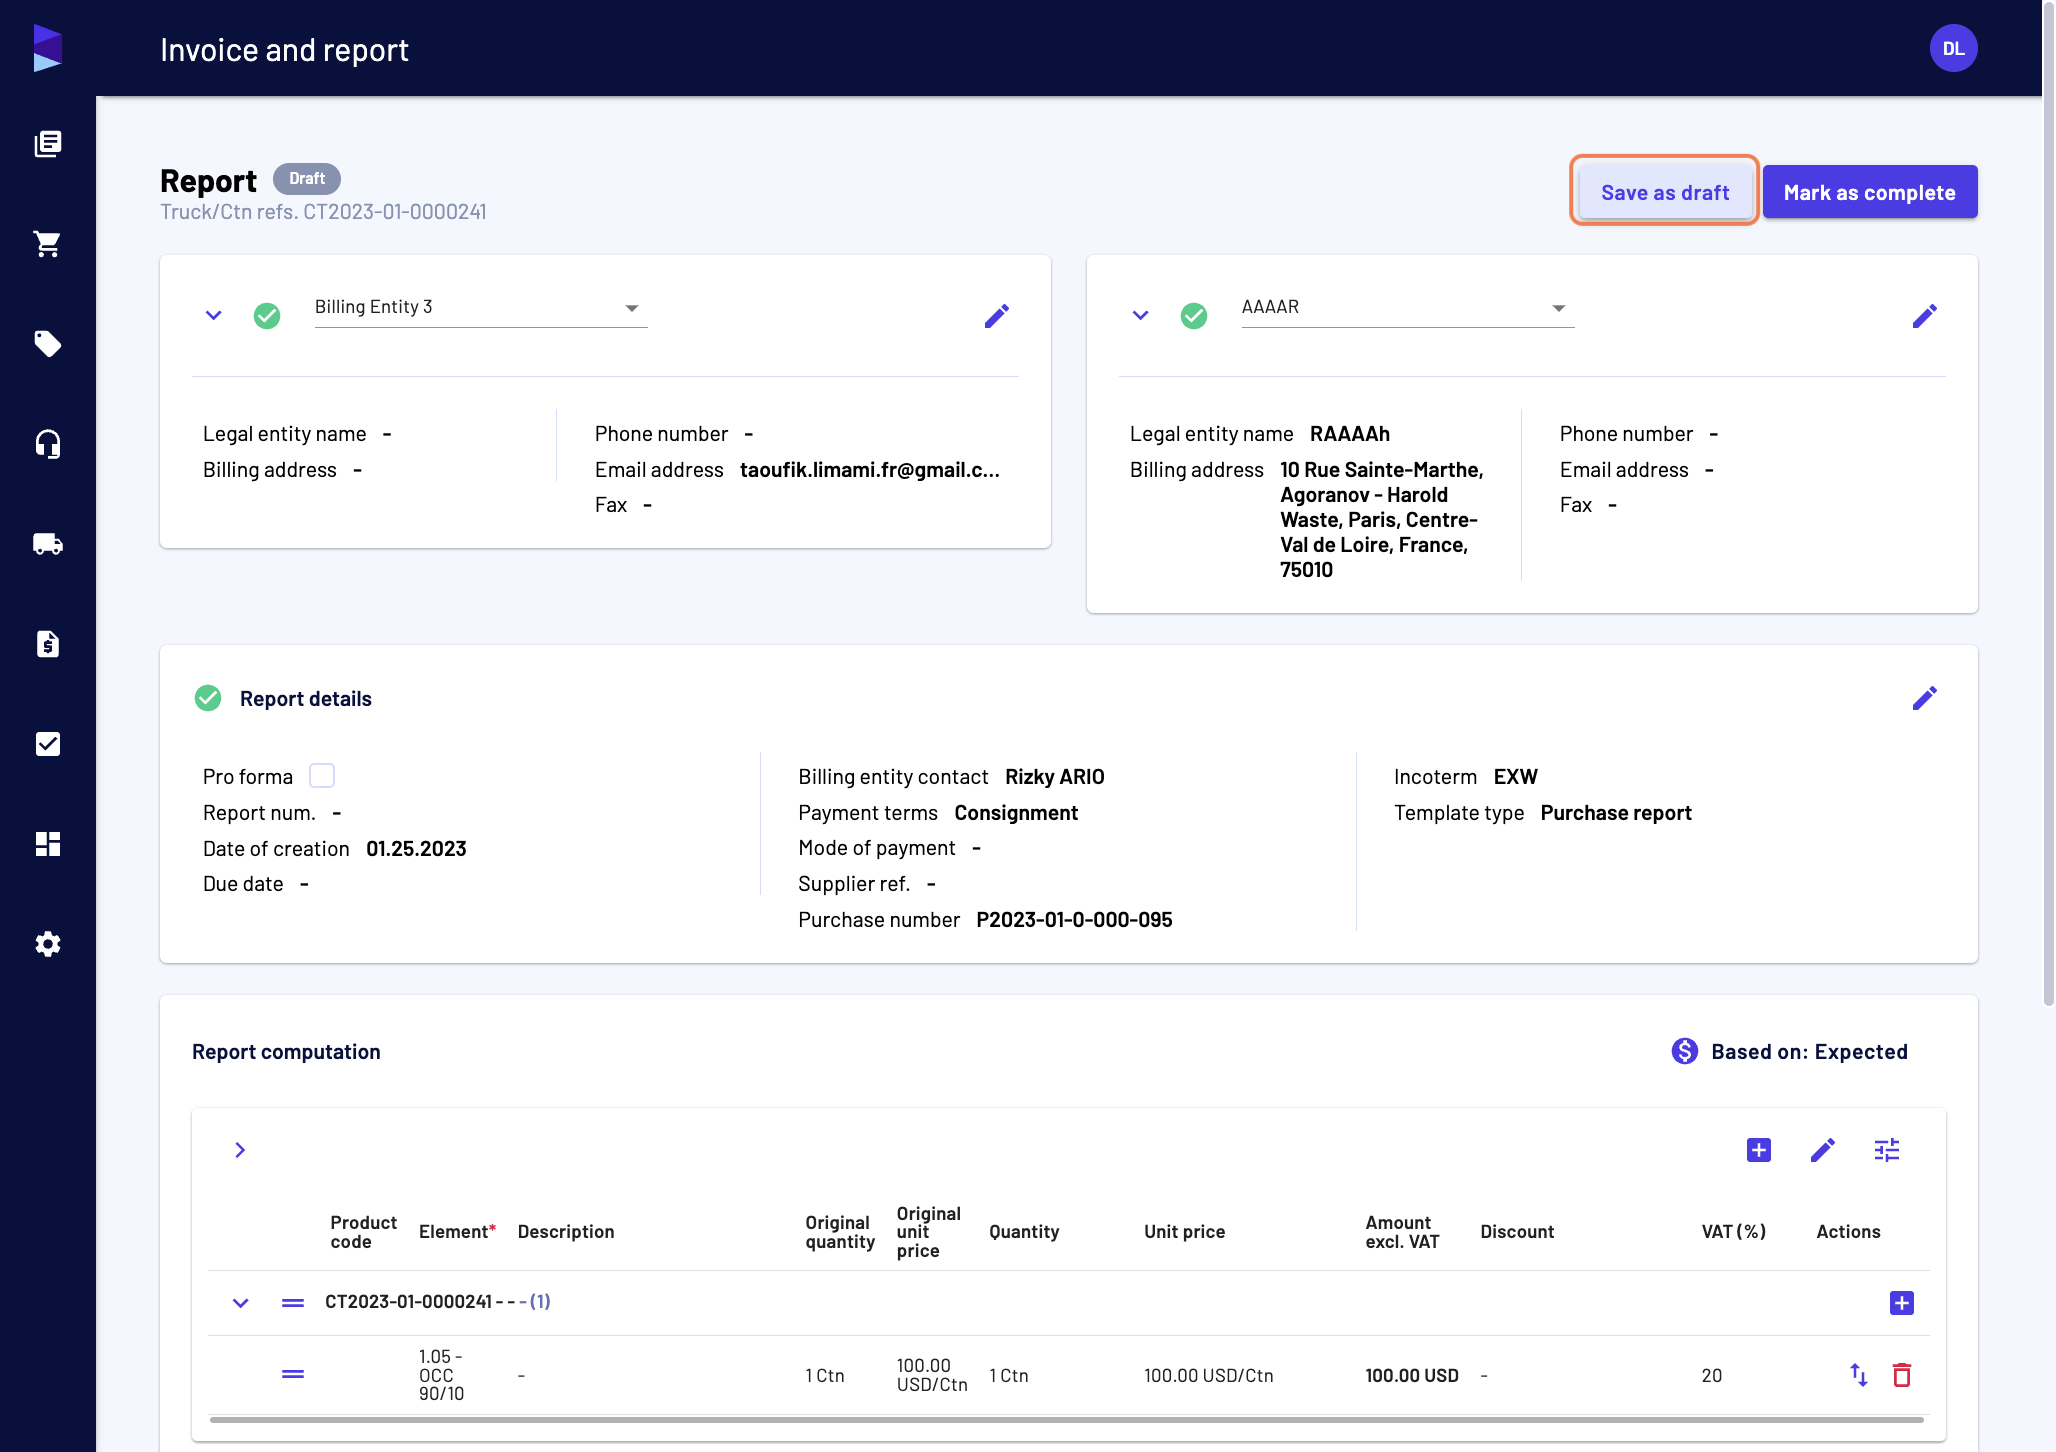The image size is (2056, 1452).
Task: Edit the AAAAR entity card
Action: [1925, 316]
